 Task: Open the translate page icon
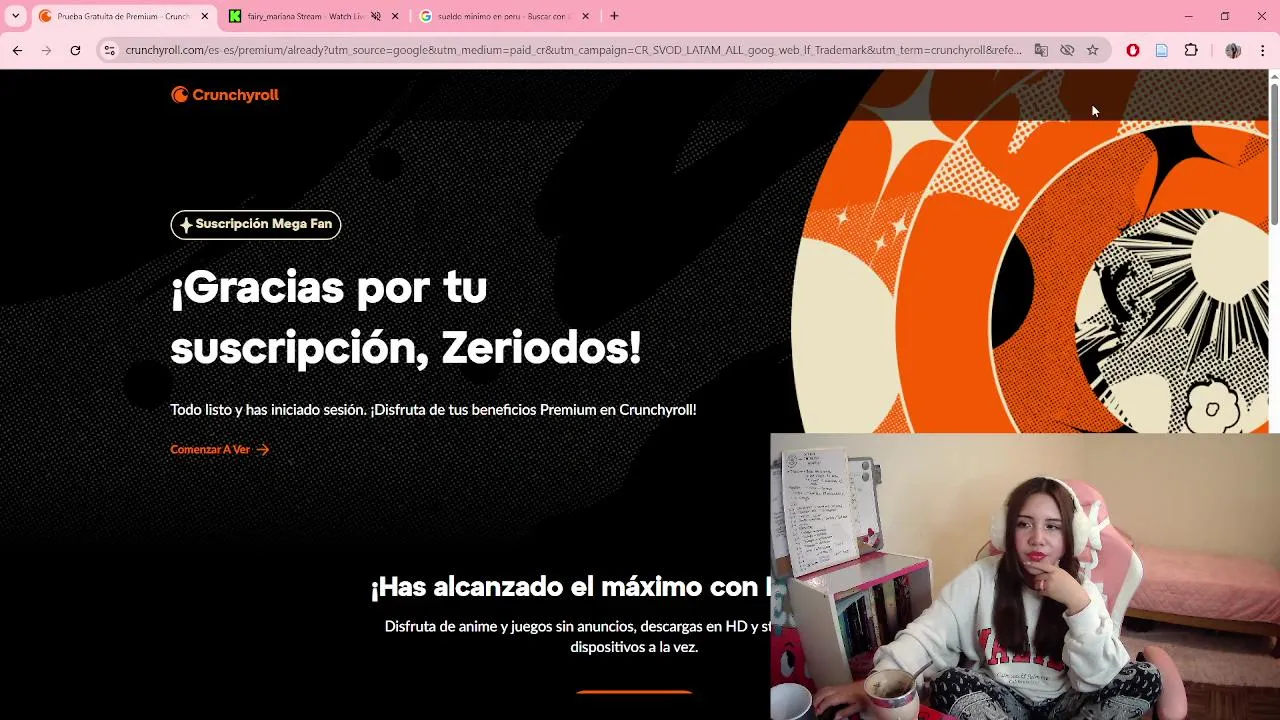click(1041, 50)
